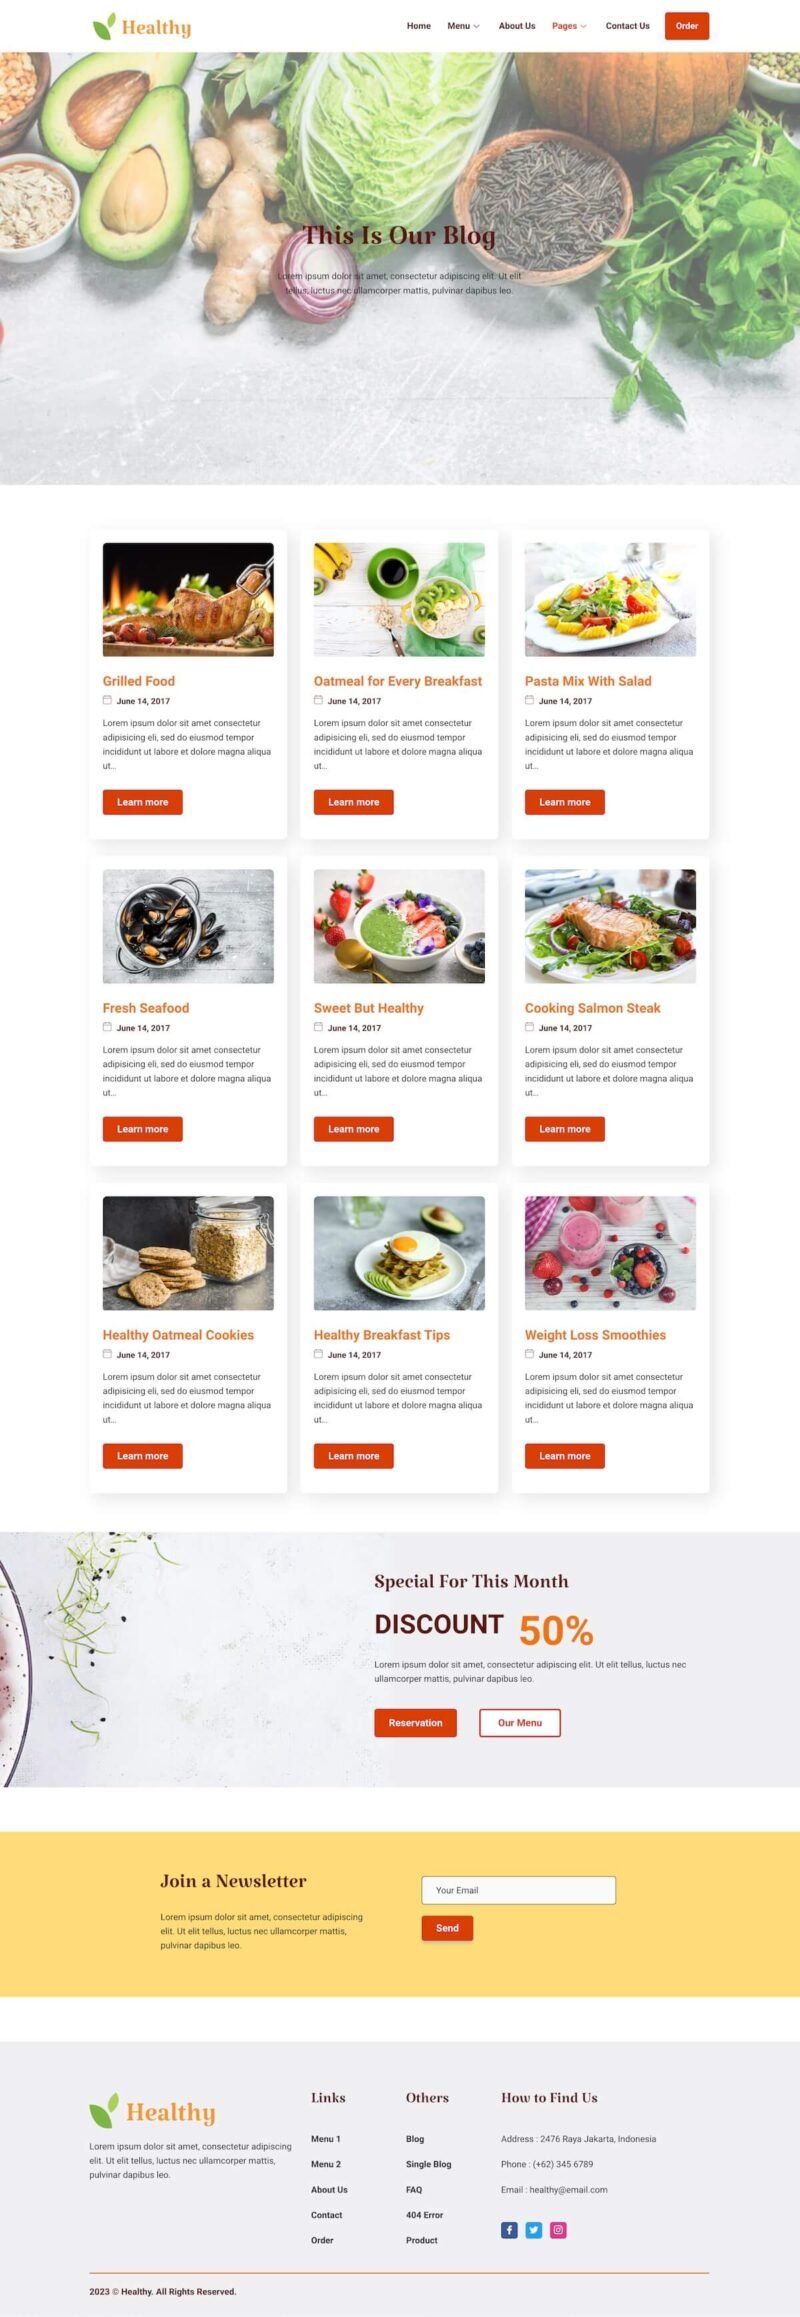Focus the Your Email input field
The height and width of the screenshot is (2317, 800).
coord(519,1890)
